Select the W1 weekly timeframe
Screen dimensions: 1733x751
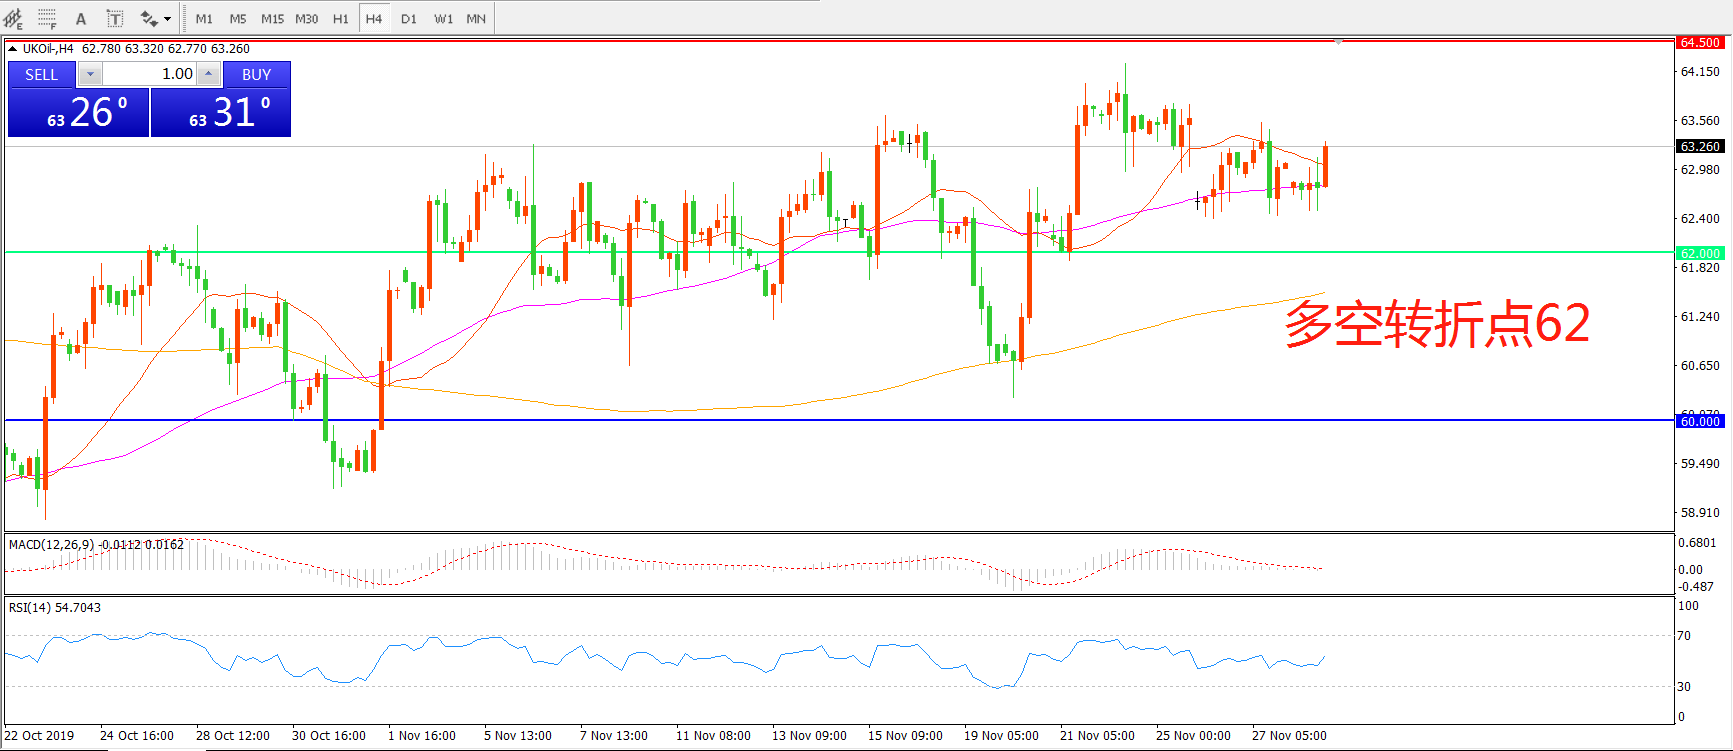coord(443,18)
